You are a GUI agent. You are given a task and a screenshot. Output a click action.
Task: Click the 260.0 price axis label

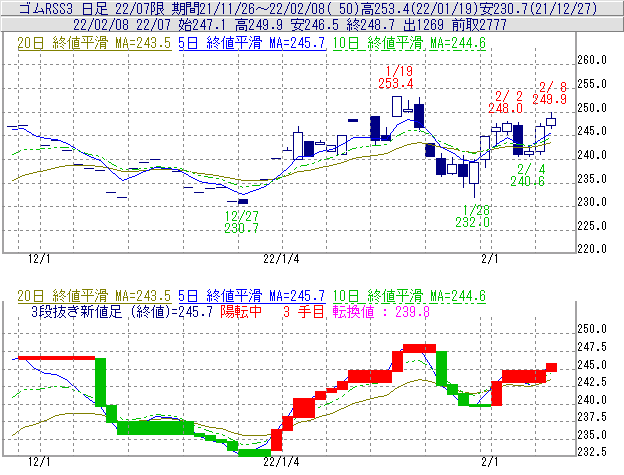[592, 60]
